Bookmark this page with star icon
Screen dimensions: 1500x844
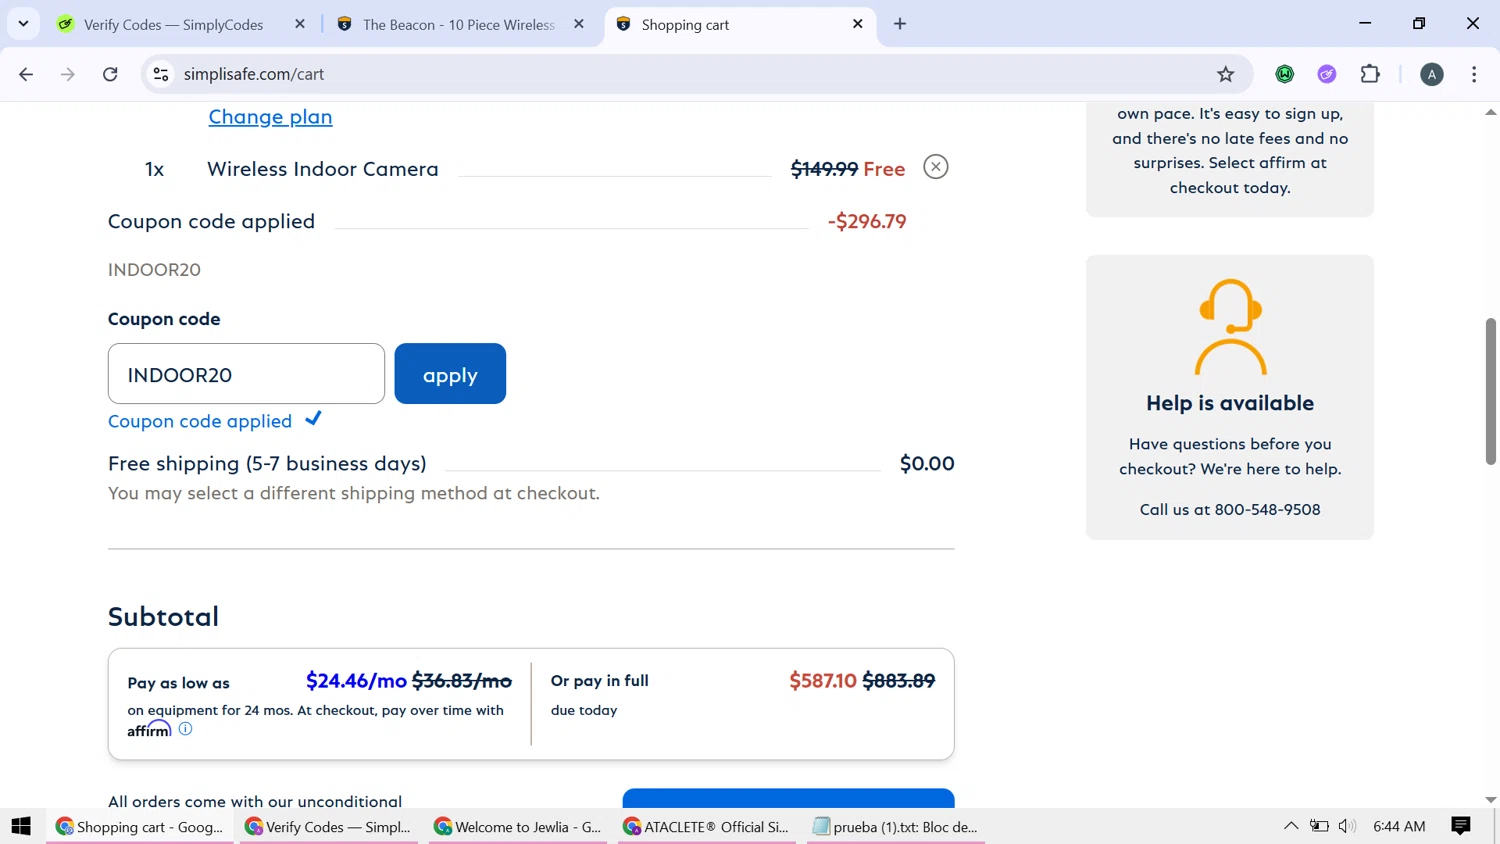tap(1225, 74)
